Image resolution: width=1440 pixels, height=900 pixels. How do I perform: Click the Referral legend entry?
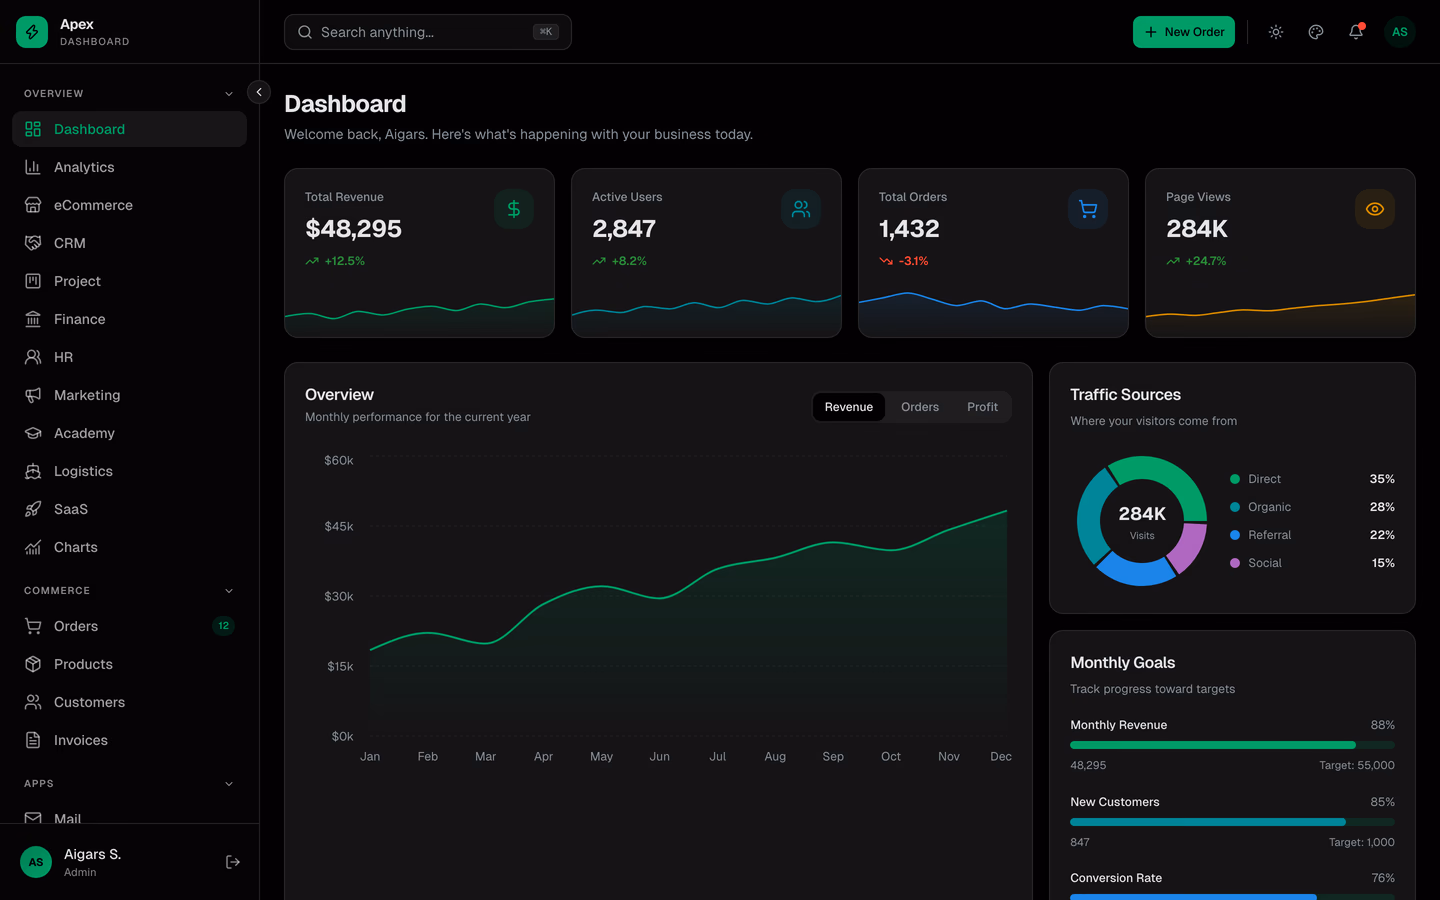point(1312,535)
